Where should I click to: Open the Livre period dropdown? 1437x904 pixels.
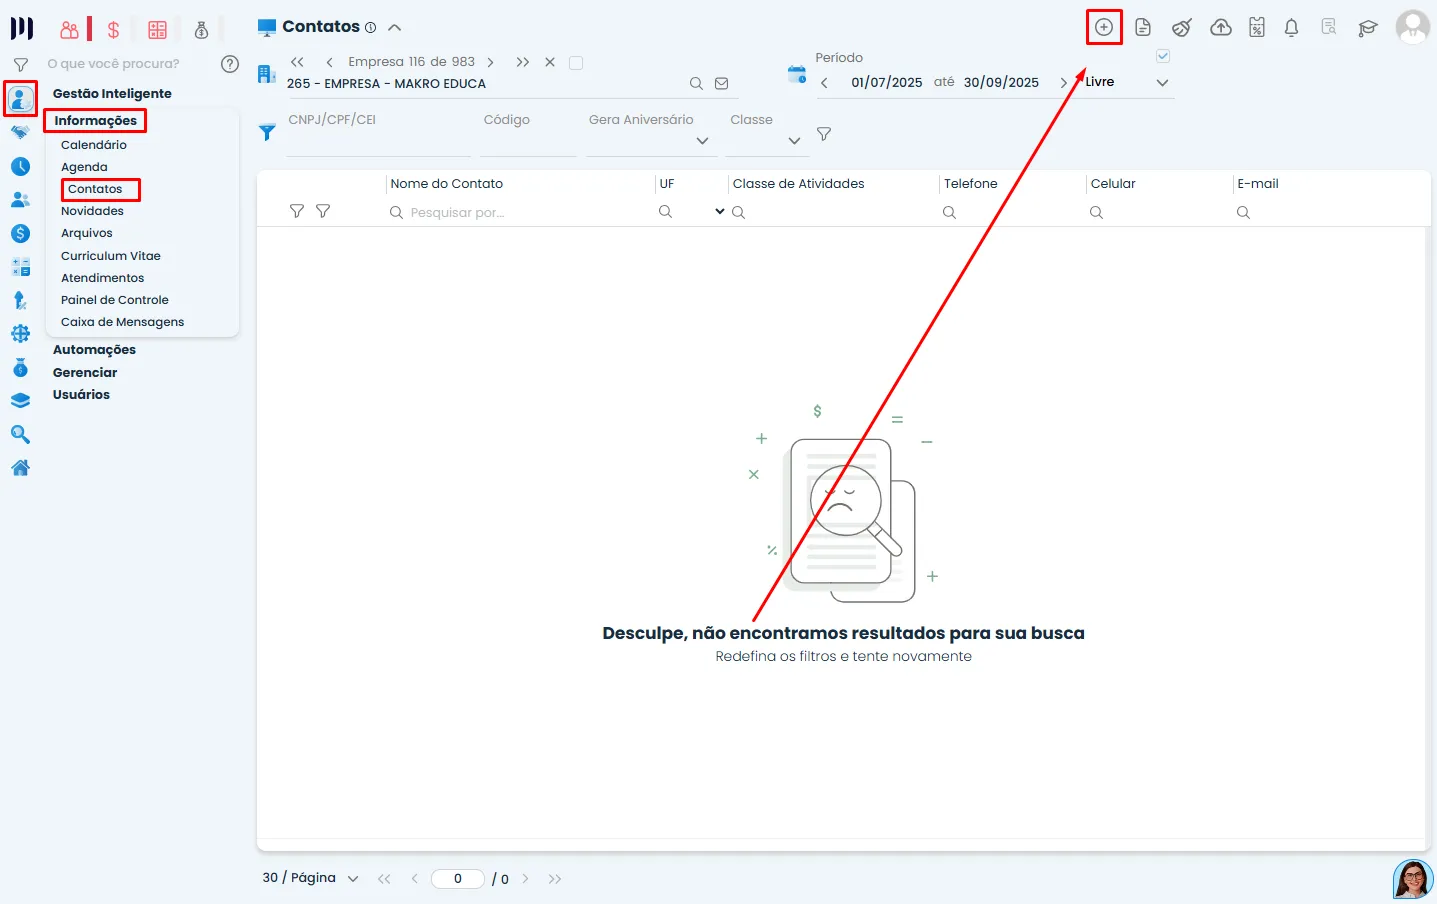(1128, 82)
